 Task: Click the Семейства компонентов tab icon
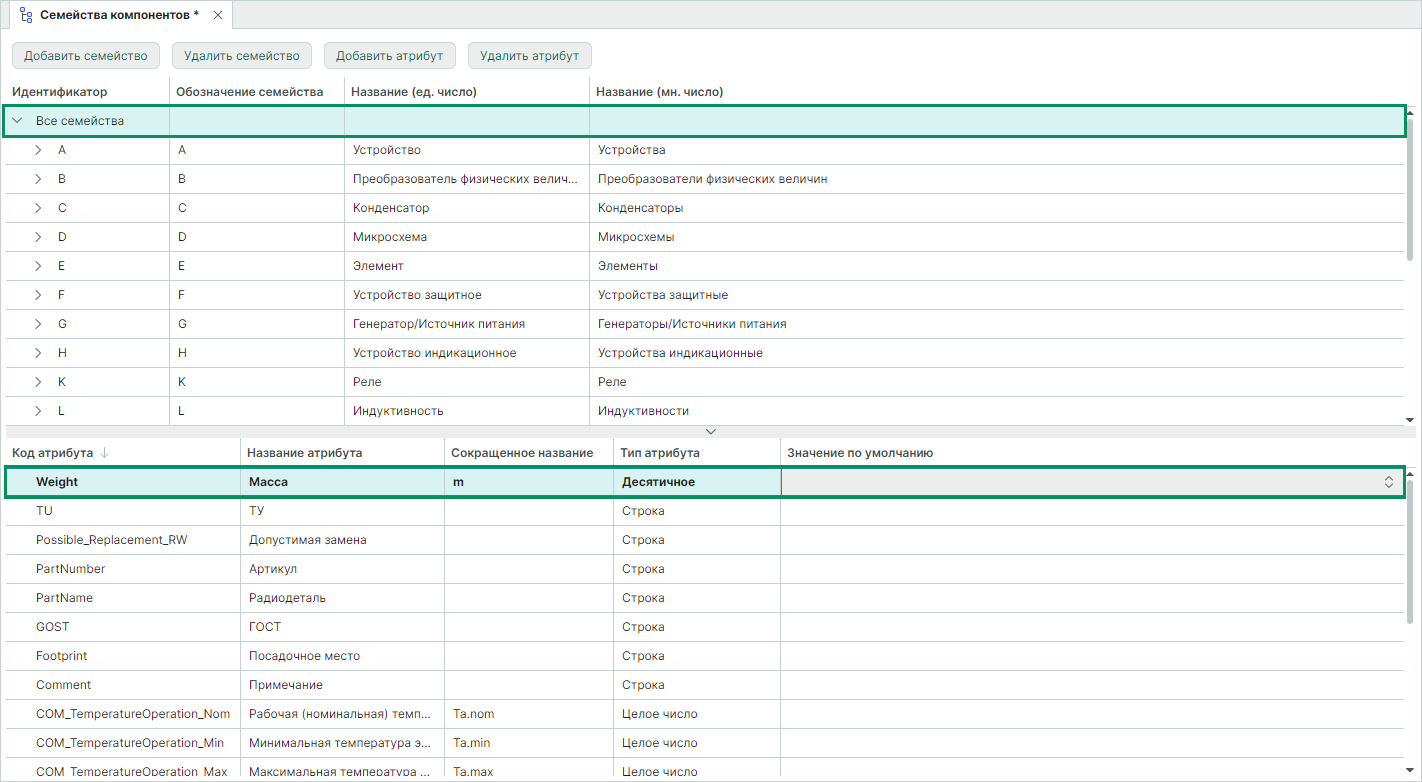(x=26, y=15)
